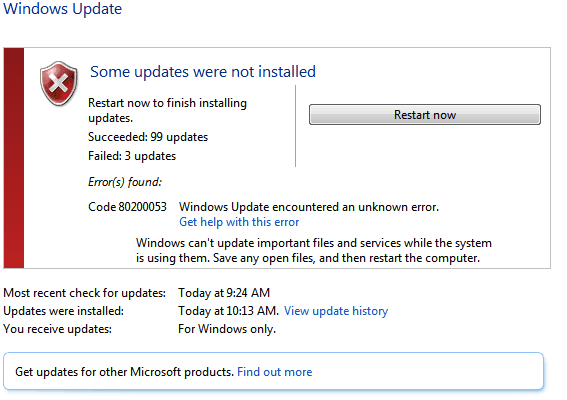Image resolution: width=567 pixels, height=400 pixels.
Task: Click Find out more link
Action: tap(274, 372)
